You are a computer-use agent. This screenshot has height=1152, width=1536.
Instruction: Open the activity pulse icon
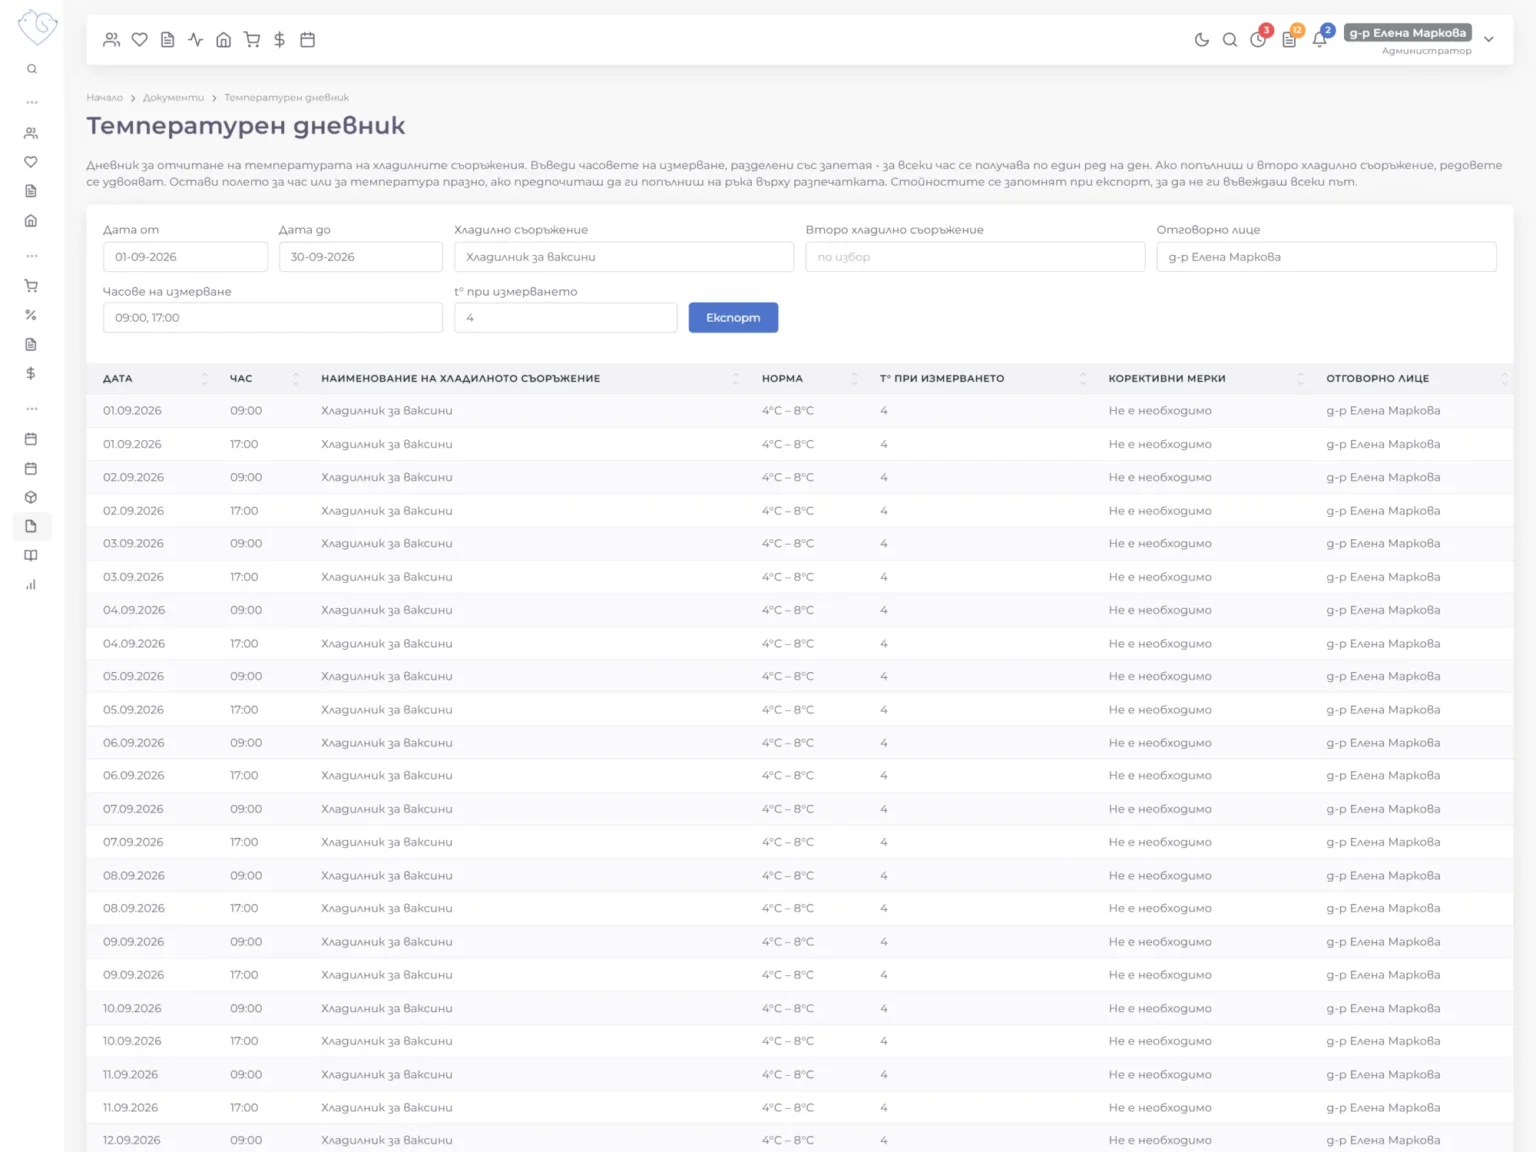196,40
